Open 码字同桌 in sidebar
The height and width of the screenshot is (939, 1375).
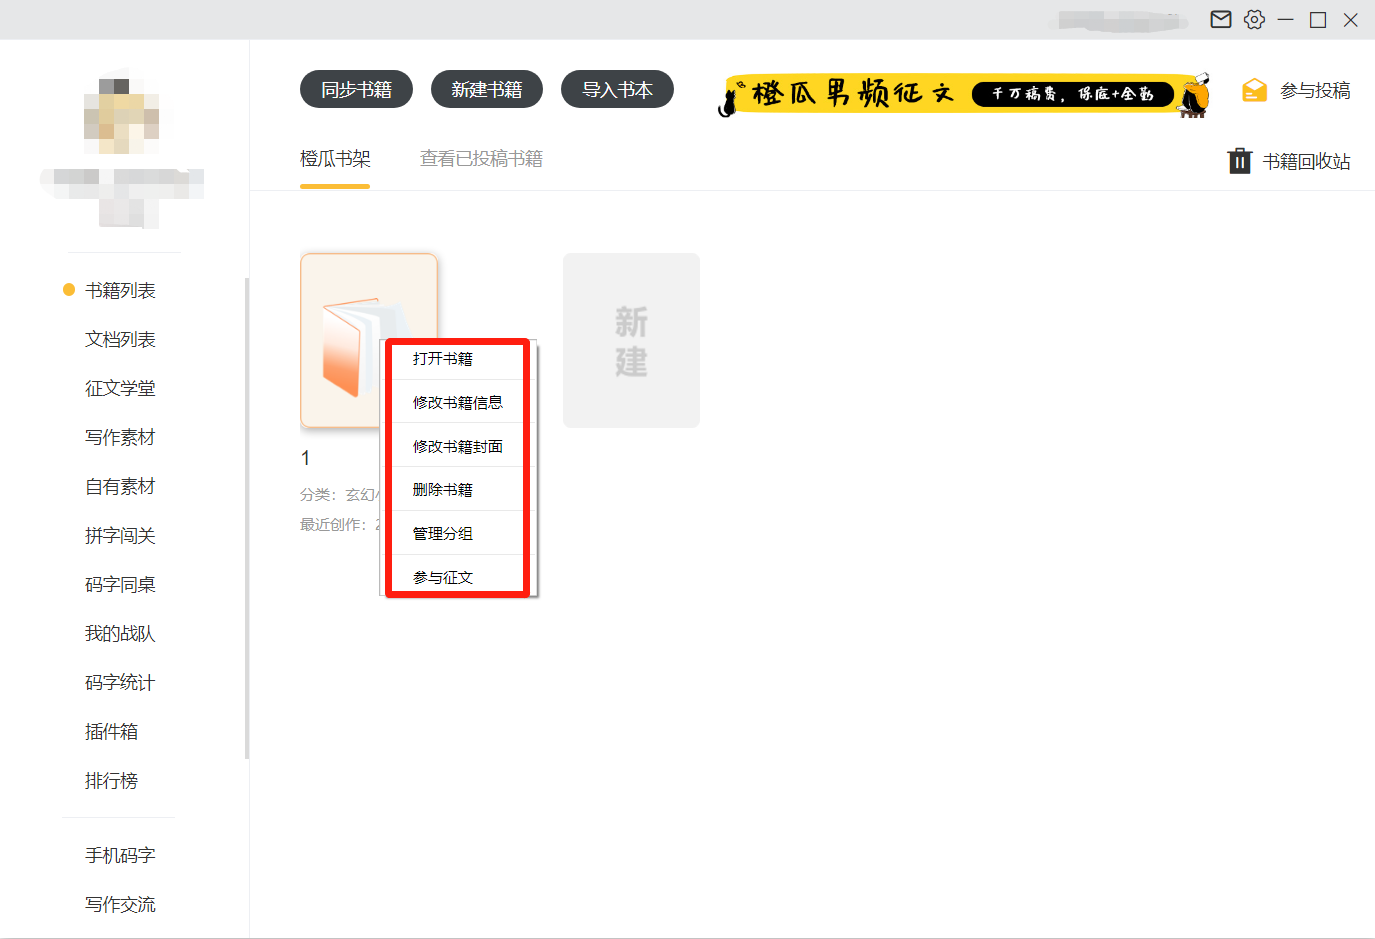[x=120, y=584]
